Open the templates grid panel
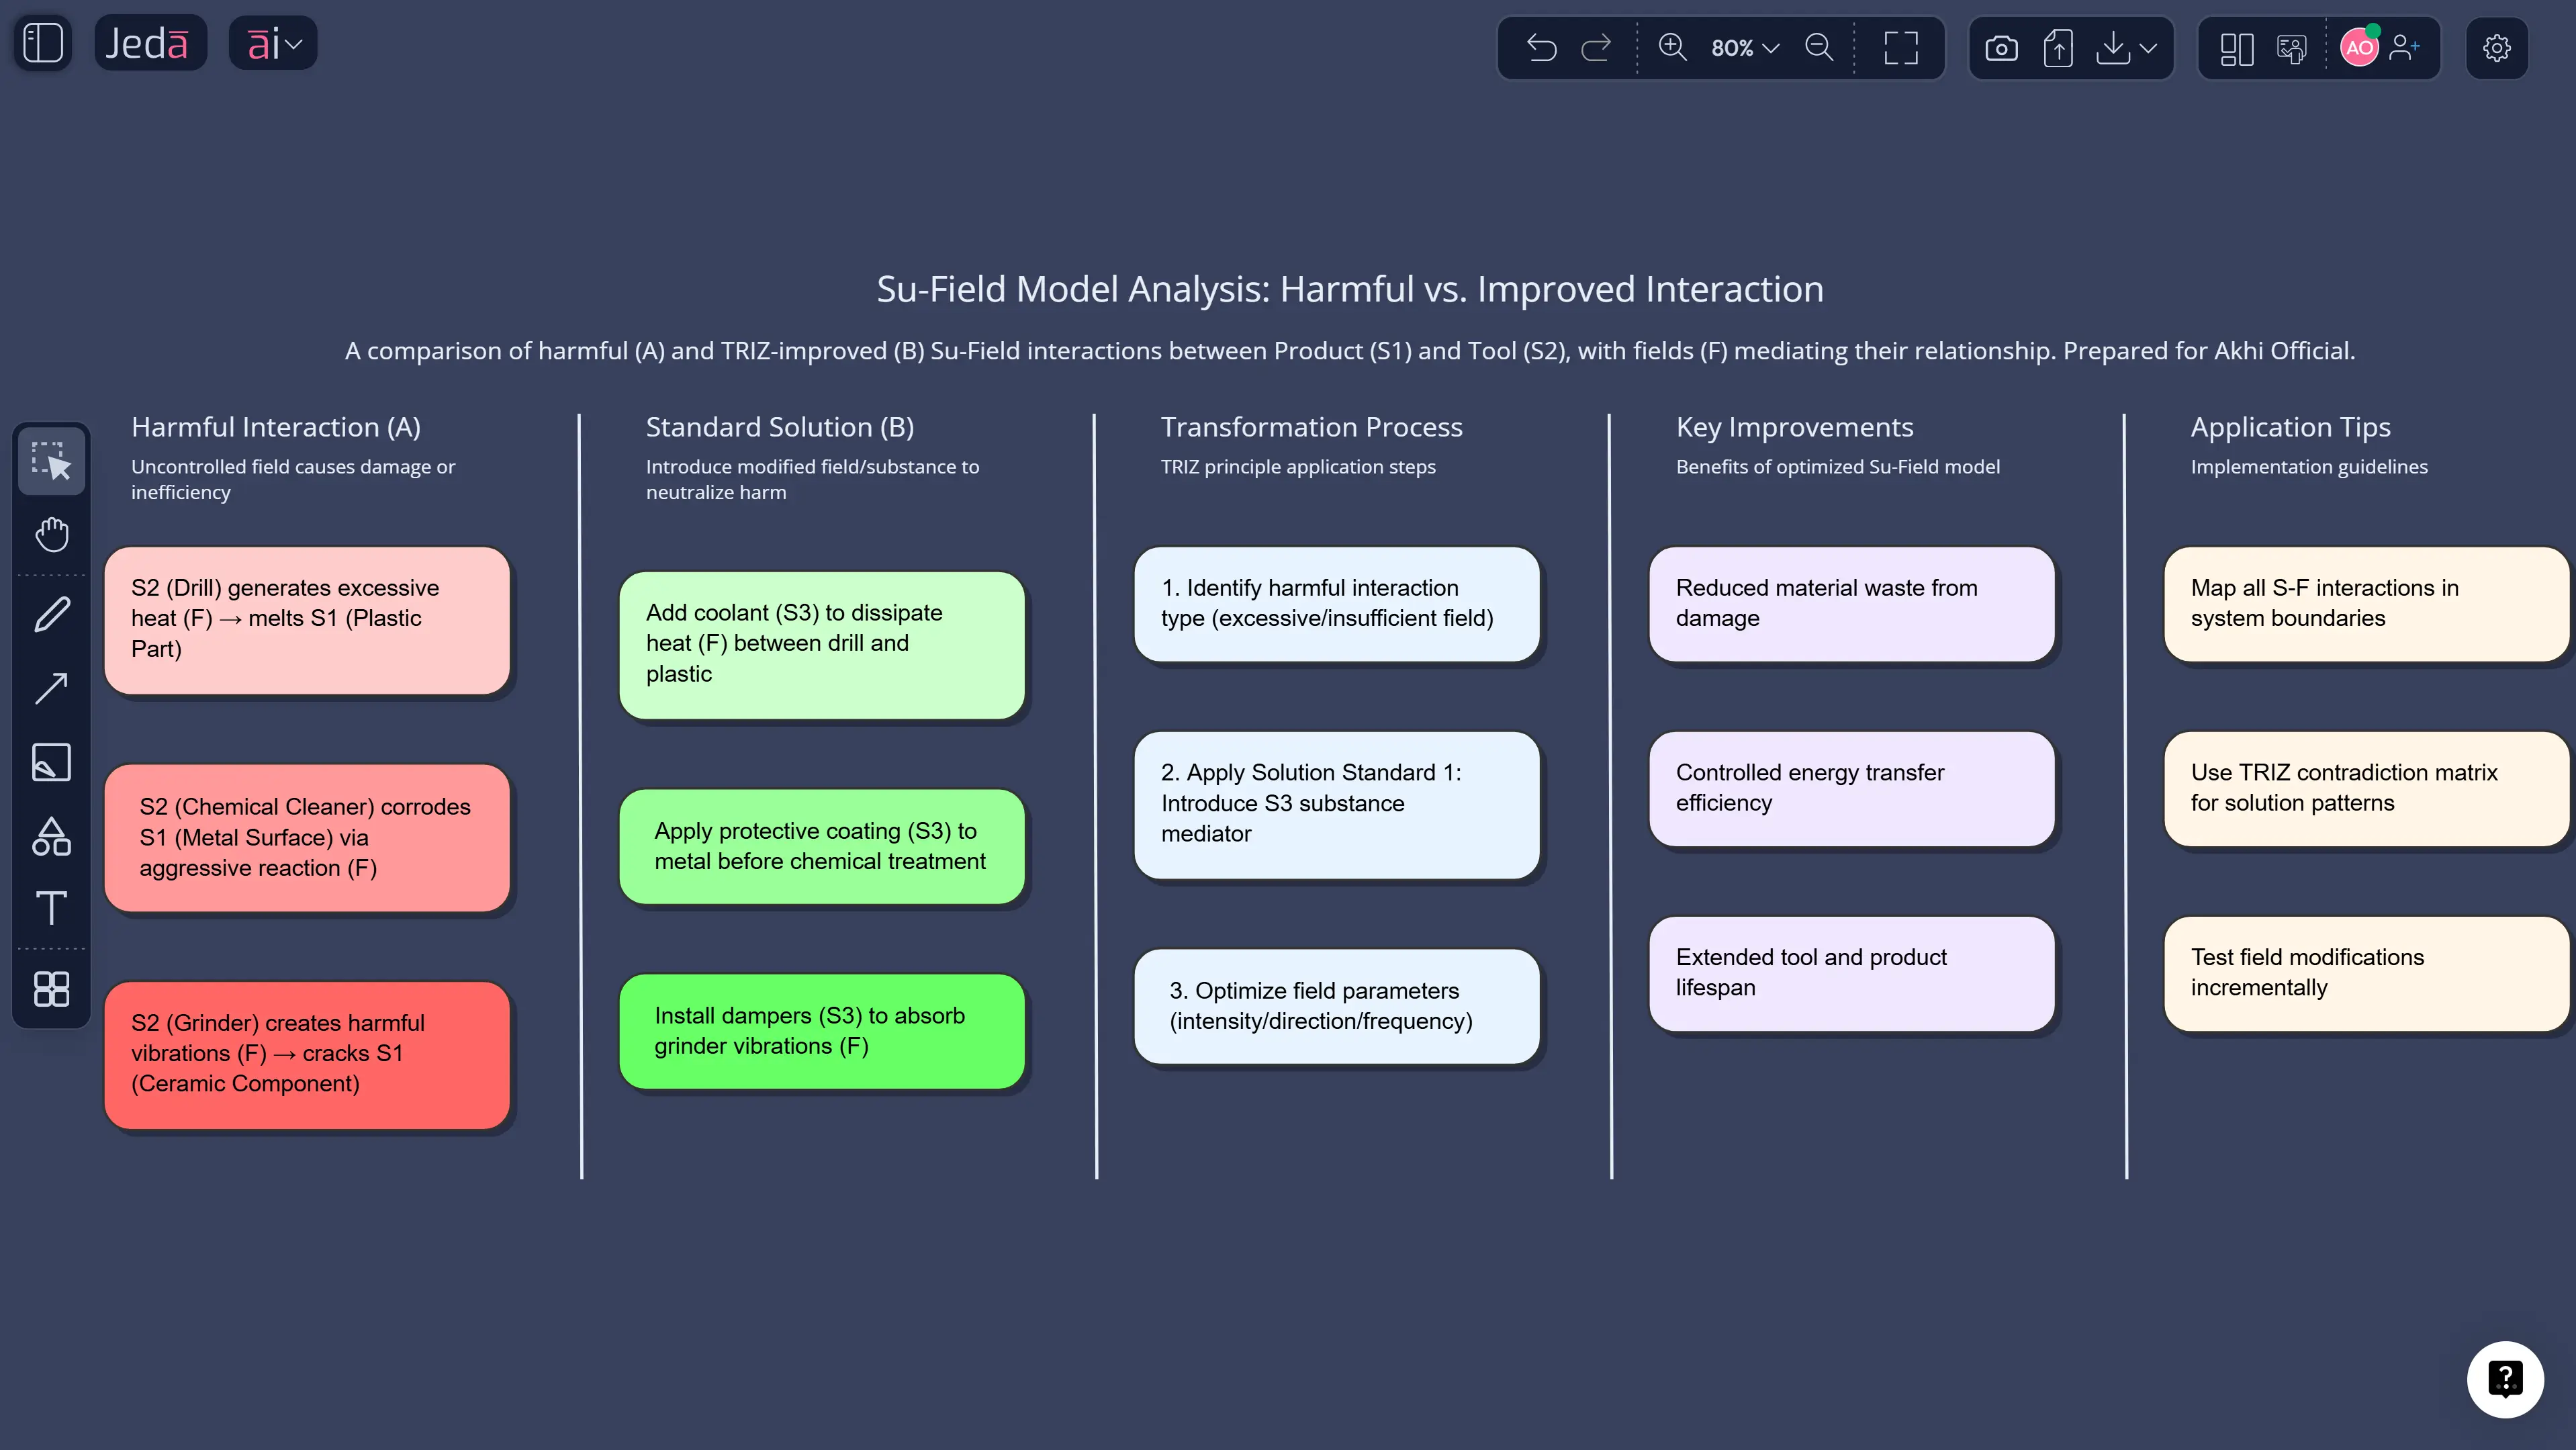Image resolution: width=2576 pixels, height=1450 pixels. click(x=51, y=988)
